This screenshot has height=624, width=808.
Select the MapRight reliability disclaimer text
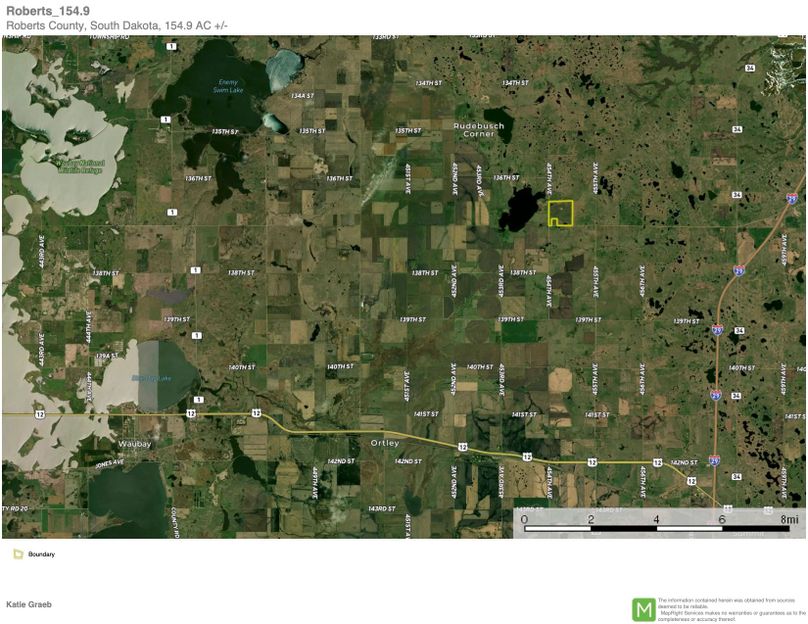click(732, 610)
